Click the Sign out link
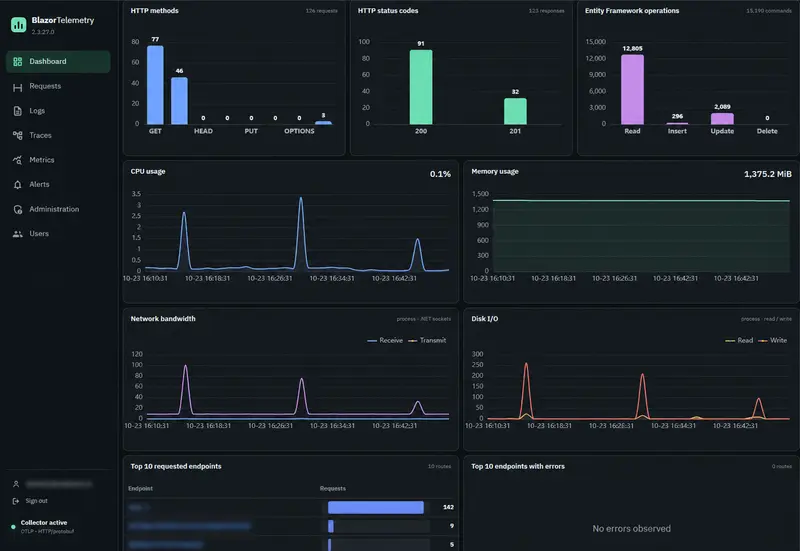The height and width of the screenshot is (551, 800). (36, 501)
